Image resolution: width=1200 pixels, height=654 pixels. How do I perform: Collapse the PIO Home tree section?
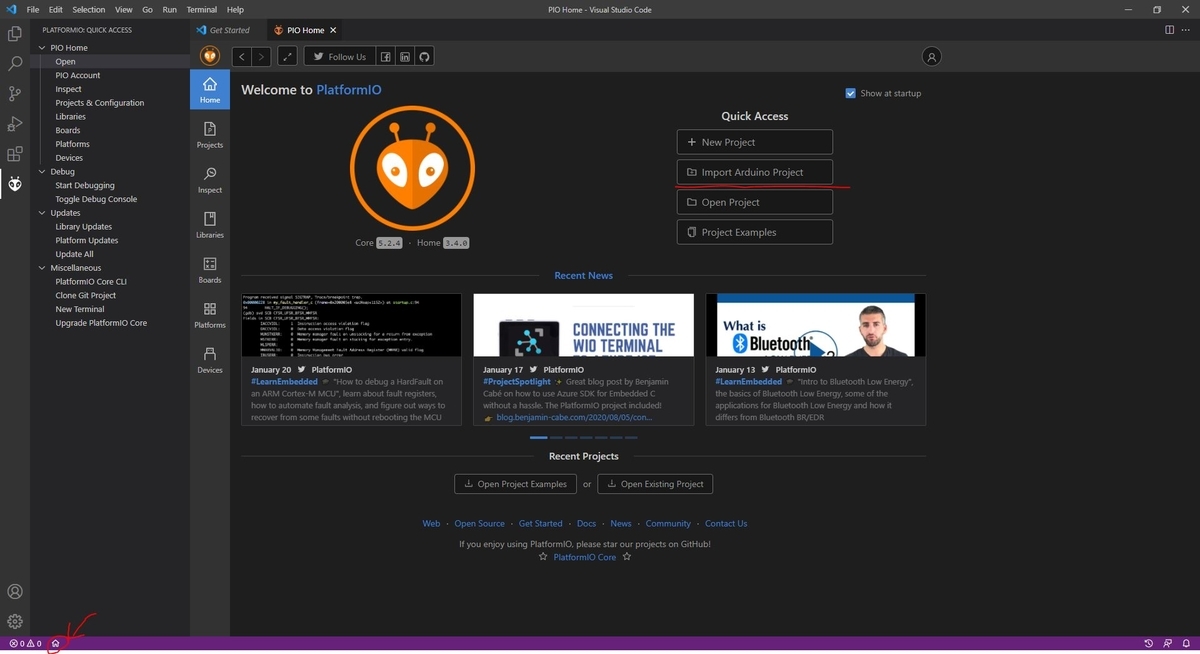(x=43, y=48)
